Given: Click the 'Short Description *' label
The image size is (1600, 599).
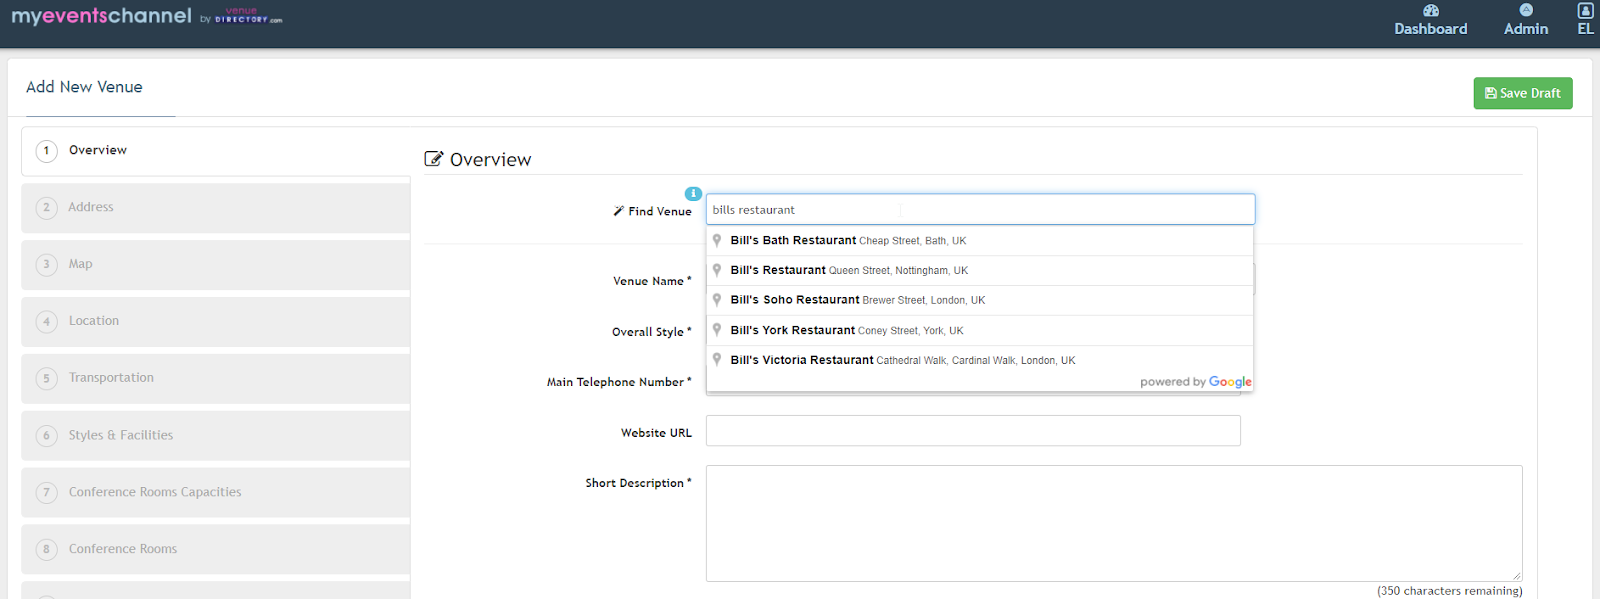Looking at the screenshot, I should click(638, 483).
